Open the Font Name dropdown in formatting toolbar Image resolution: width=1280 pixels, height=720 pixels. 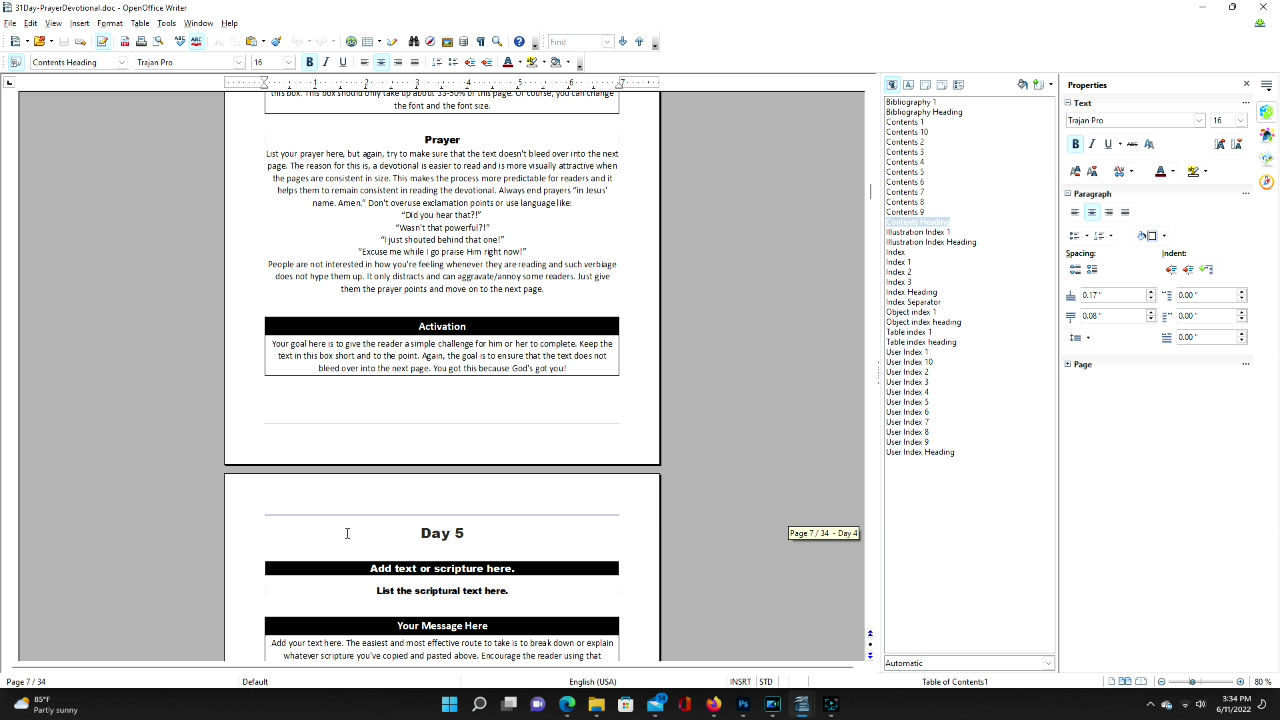[x=239, y=62]
